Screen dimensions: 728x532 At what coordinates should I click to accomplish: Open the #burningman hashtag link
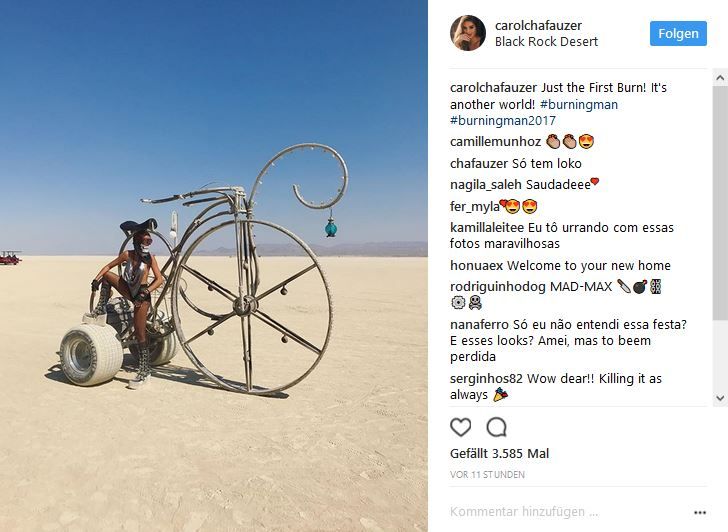(578, 104)
